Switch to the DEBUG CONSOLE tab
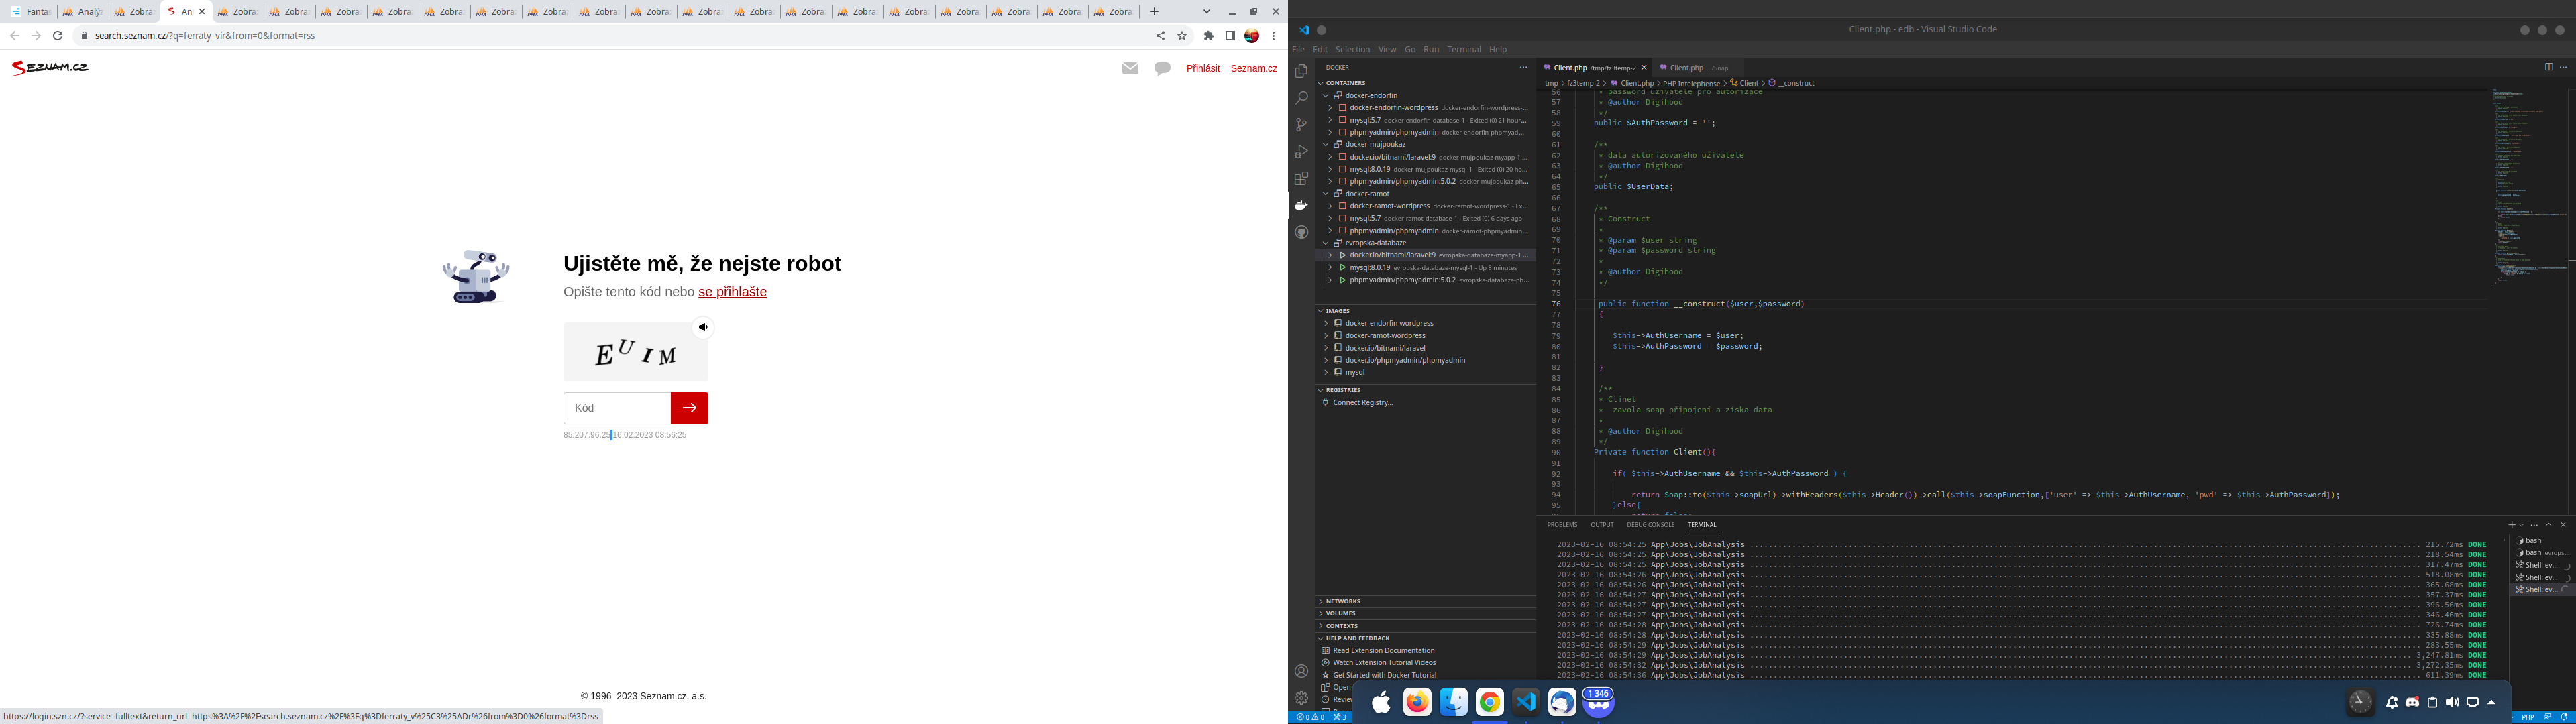Screen dimensions: 2576x724 pyautogui.click(x=1650, y=524)
